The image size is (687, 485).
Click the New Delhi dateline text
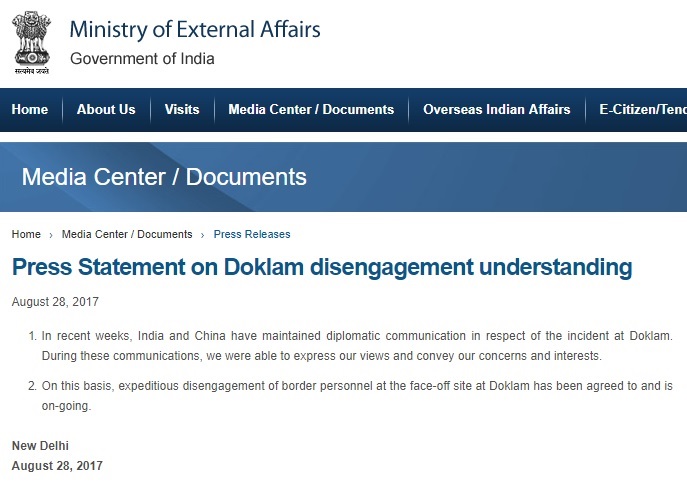point(40,446)
